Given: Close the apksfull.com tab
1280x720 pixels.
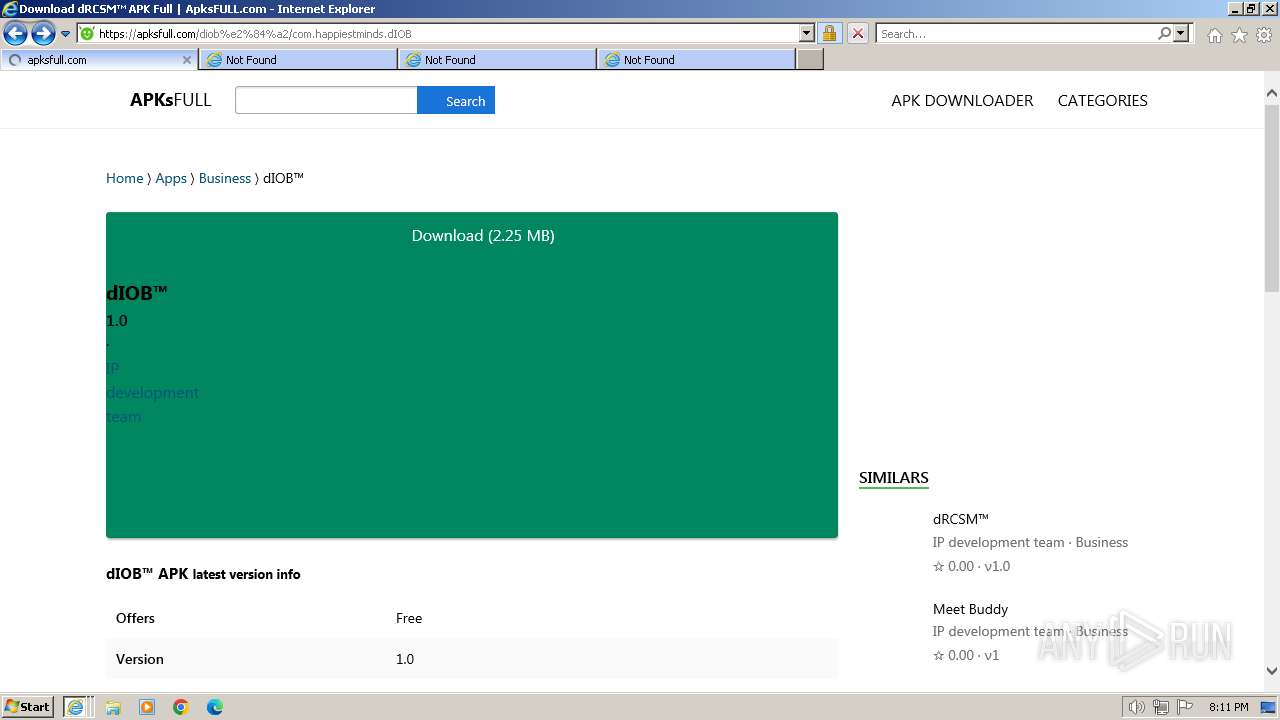Looking at the screenshot, I should [x=186, y=60].
